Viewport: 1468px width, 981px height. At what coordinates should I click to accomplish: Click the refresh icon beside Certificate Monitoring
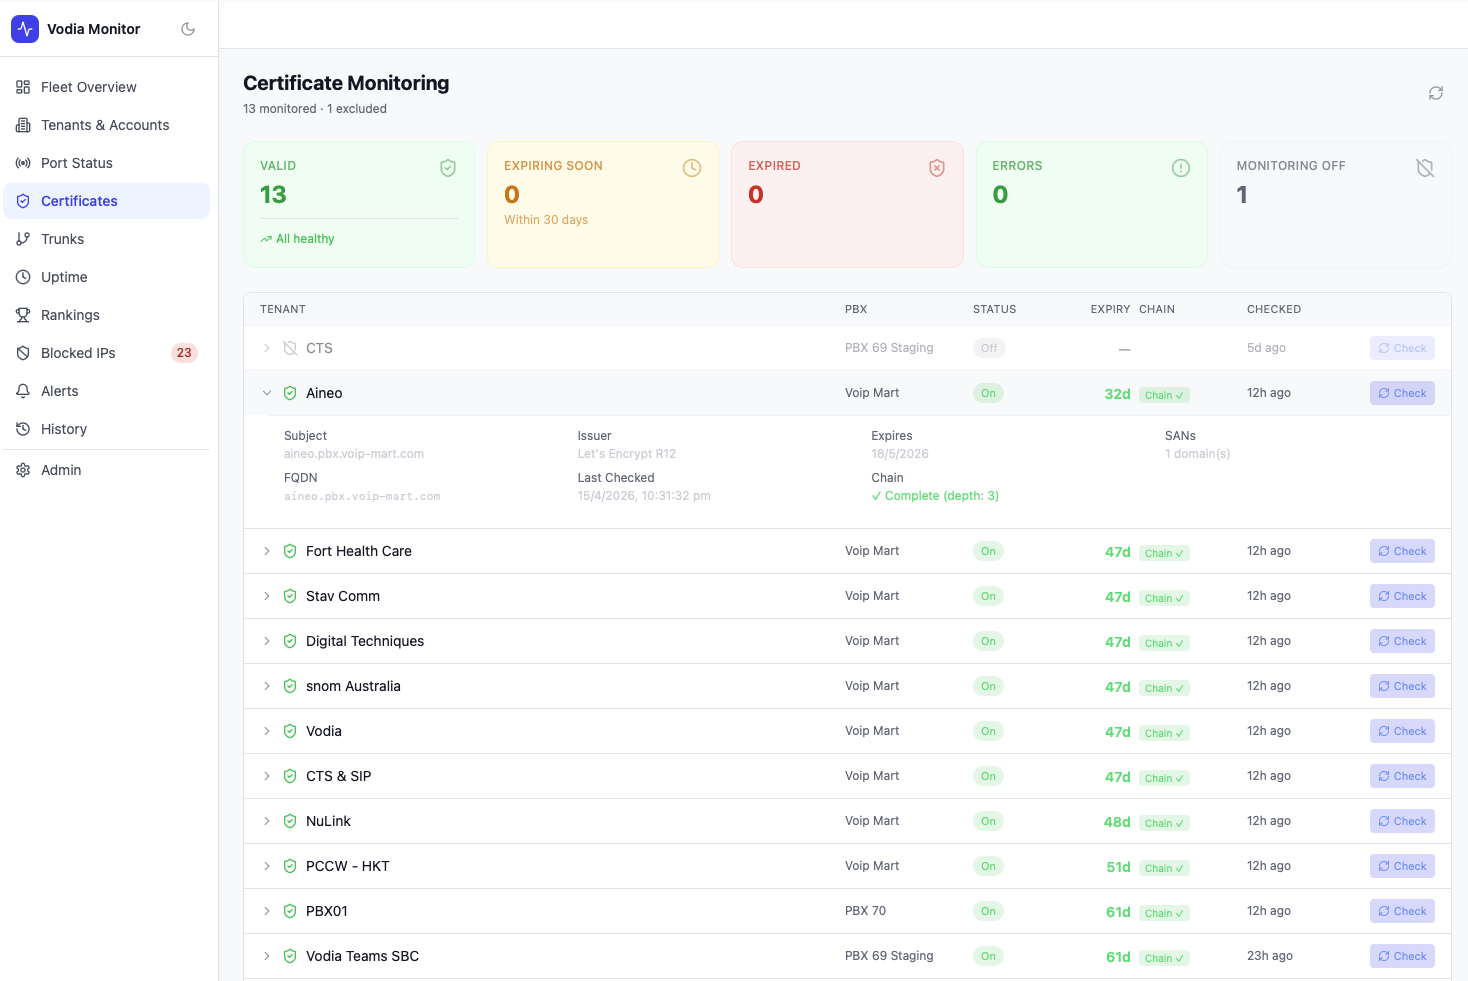tap(1435, 93)
